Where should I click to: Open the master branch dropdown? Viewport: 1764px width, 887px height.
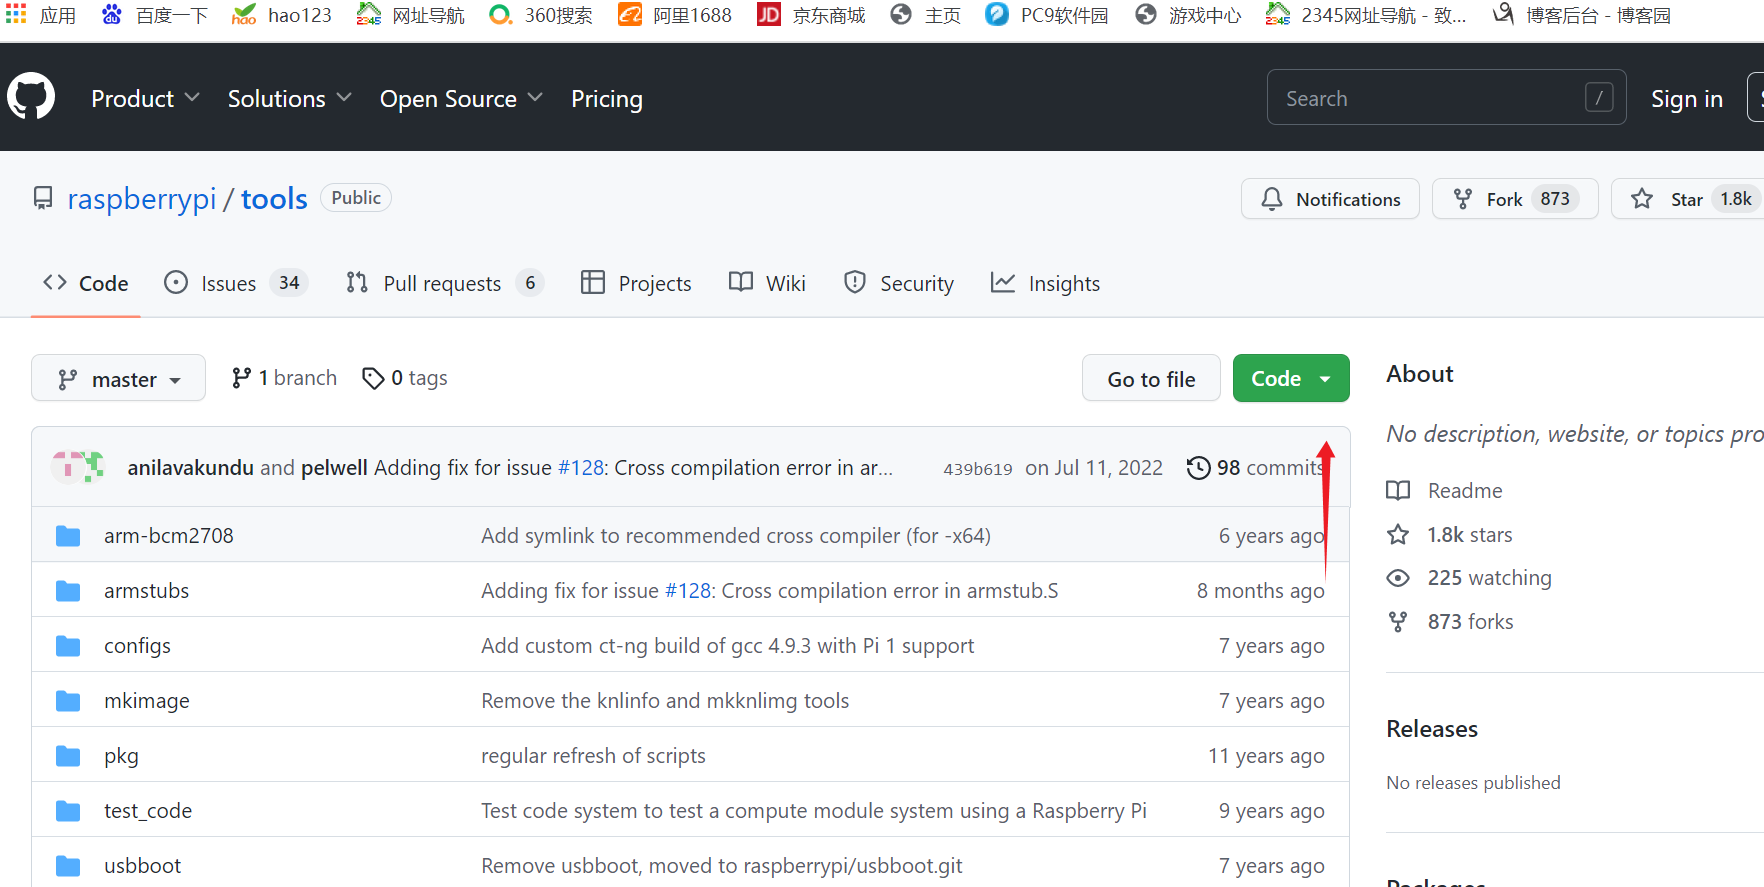(x=118, y=378)
